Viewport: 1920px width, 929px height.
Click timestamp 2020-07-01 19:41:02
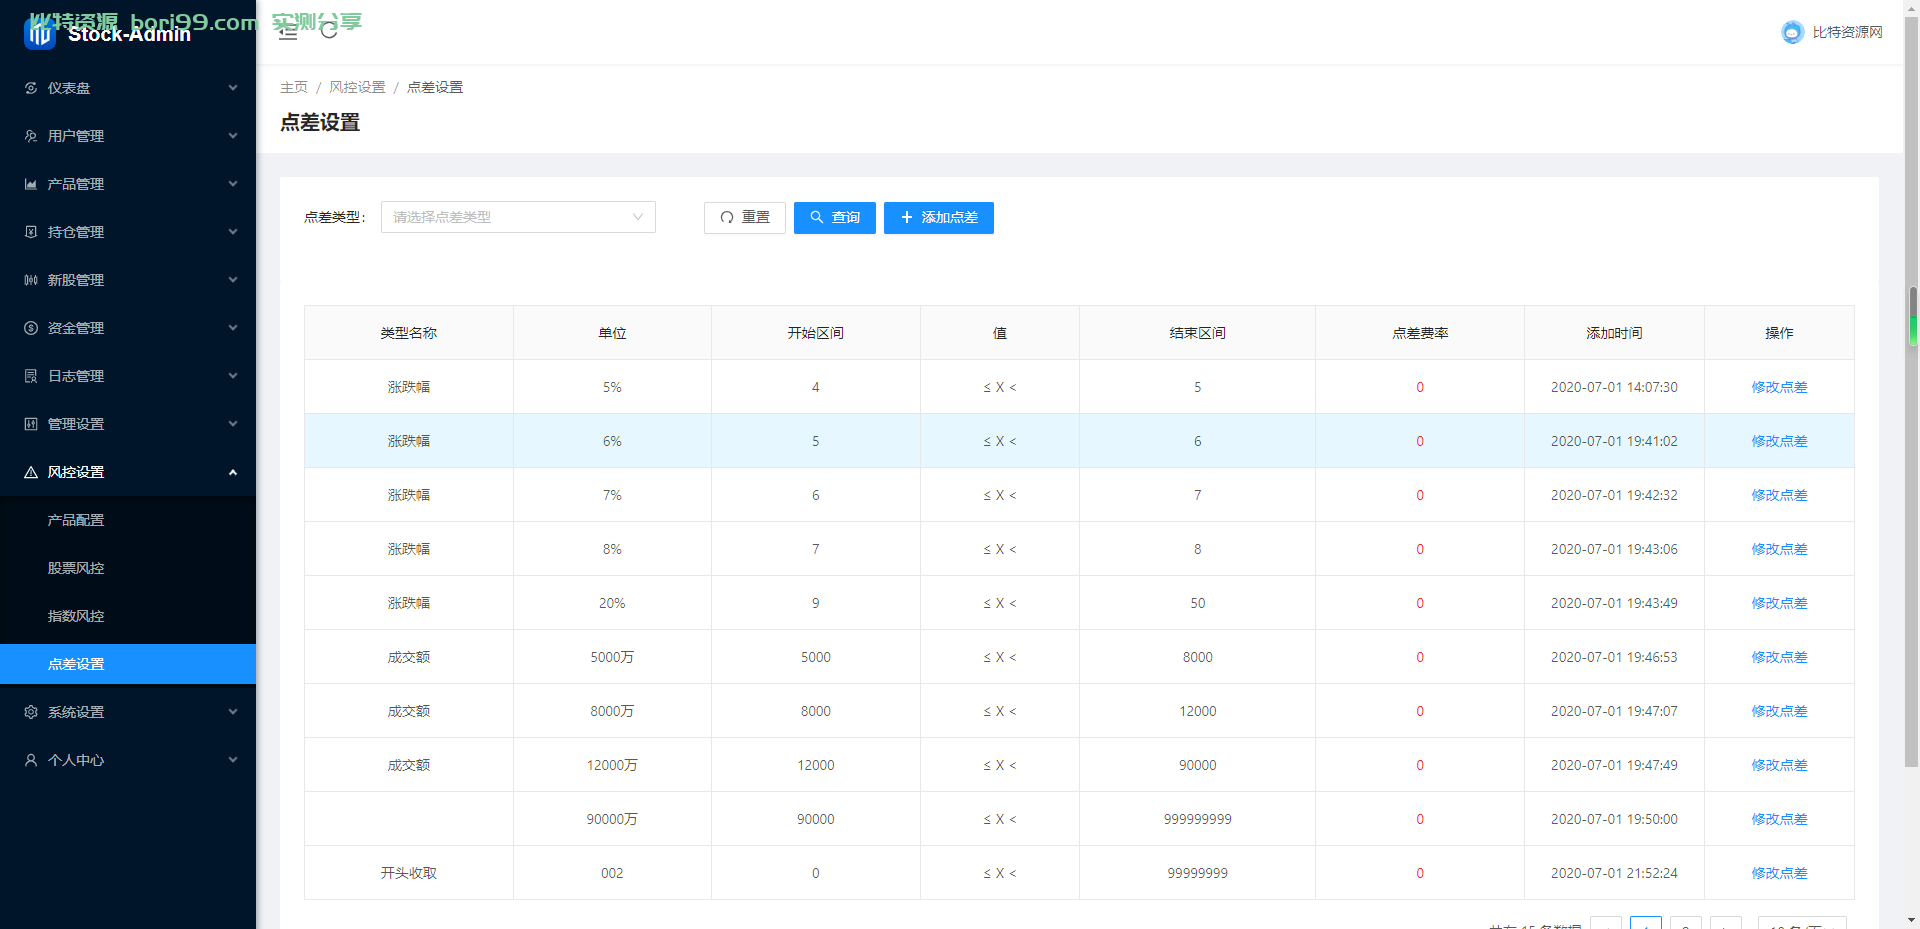coord(1614,441)
